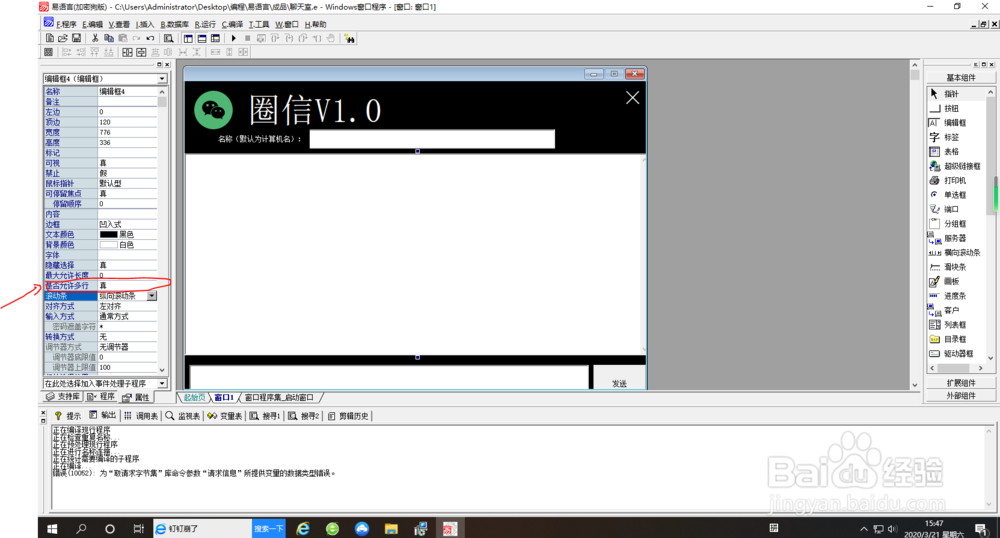This screenshot has height=538, width=1000.
Task: Switch to 窗口程序集_启动窗口 tab
Action: (279, 398)
